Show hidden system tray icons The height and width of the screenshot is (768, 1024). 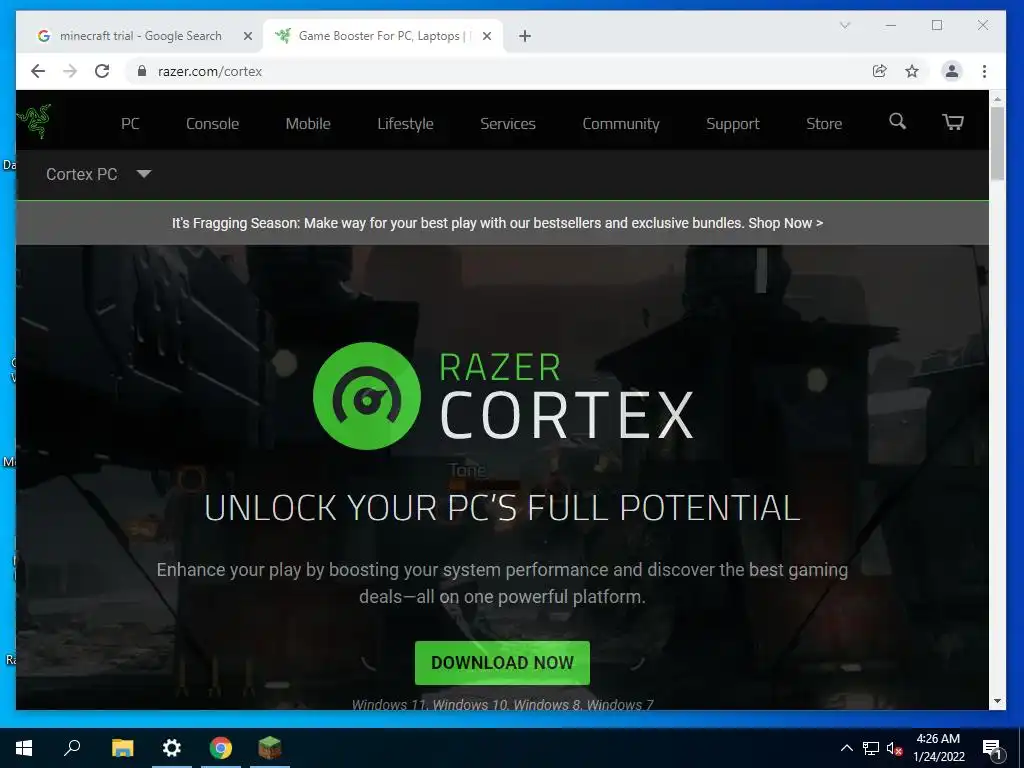(x=846, y=748)
